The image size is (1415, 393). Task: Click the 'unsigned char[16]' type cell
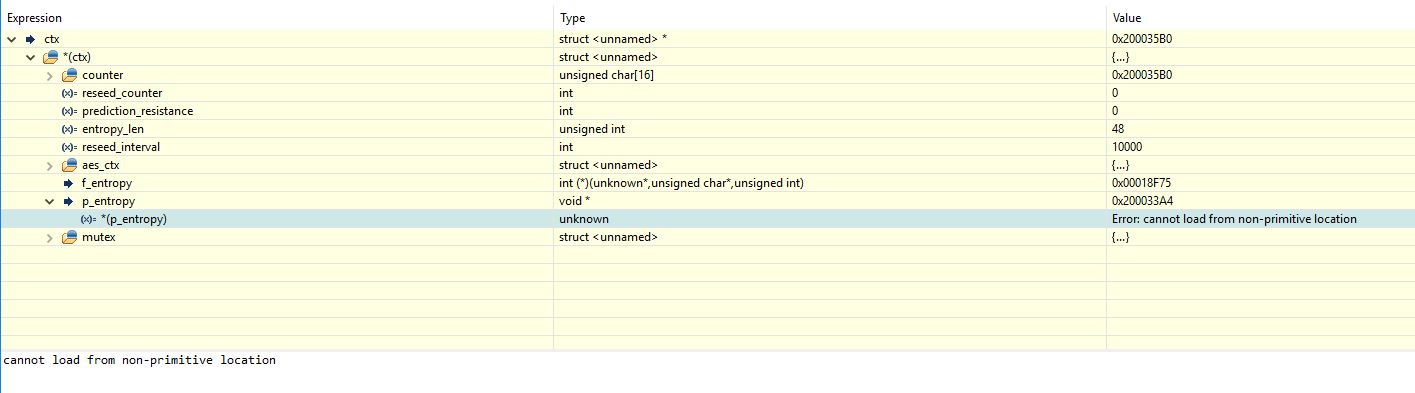[x=607, y=75]
